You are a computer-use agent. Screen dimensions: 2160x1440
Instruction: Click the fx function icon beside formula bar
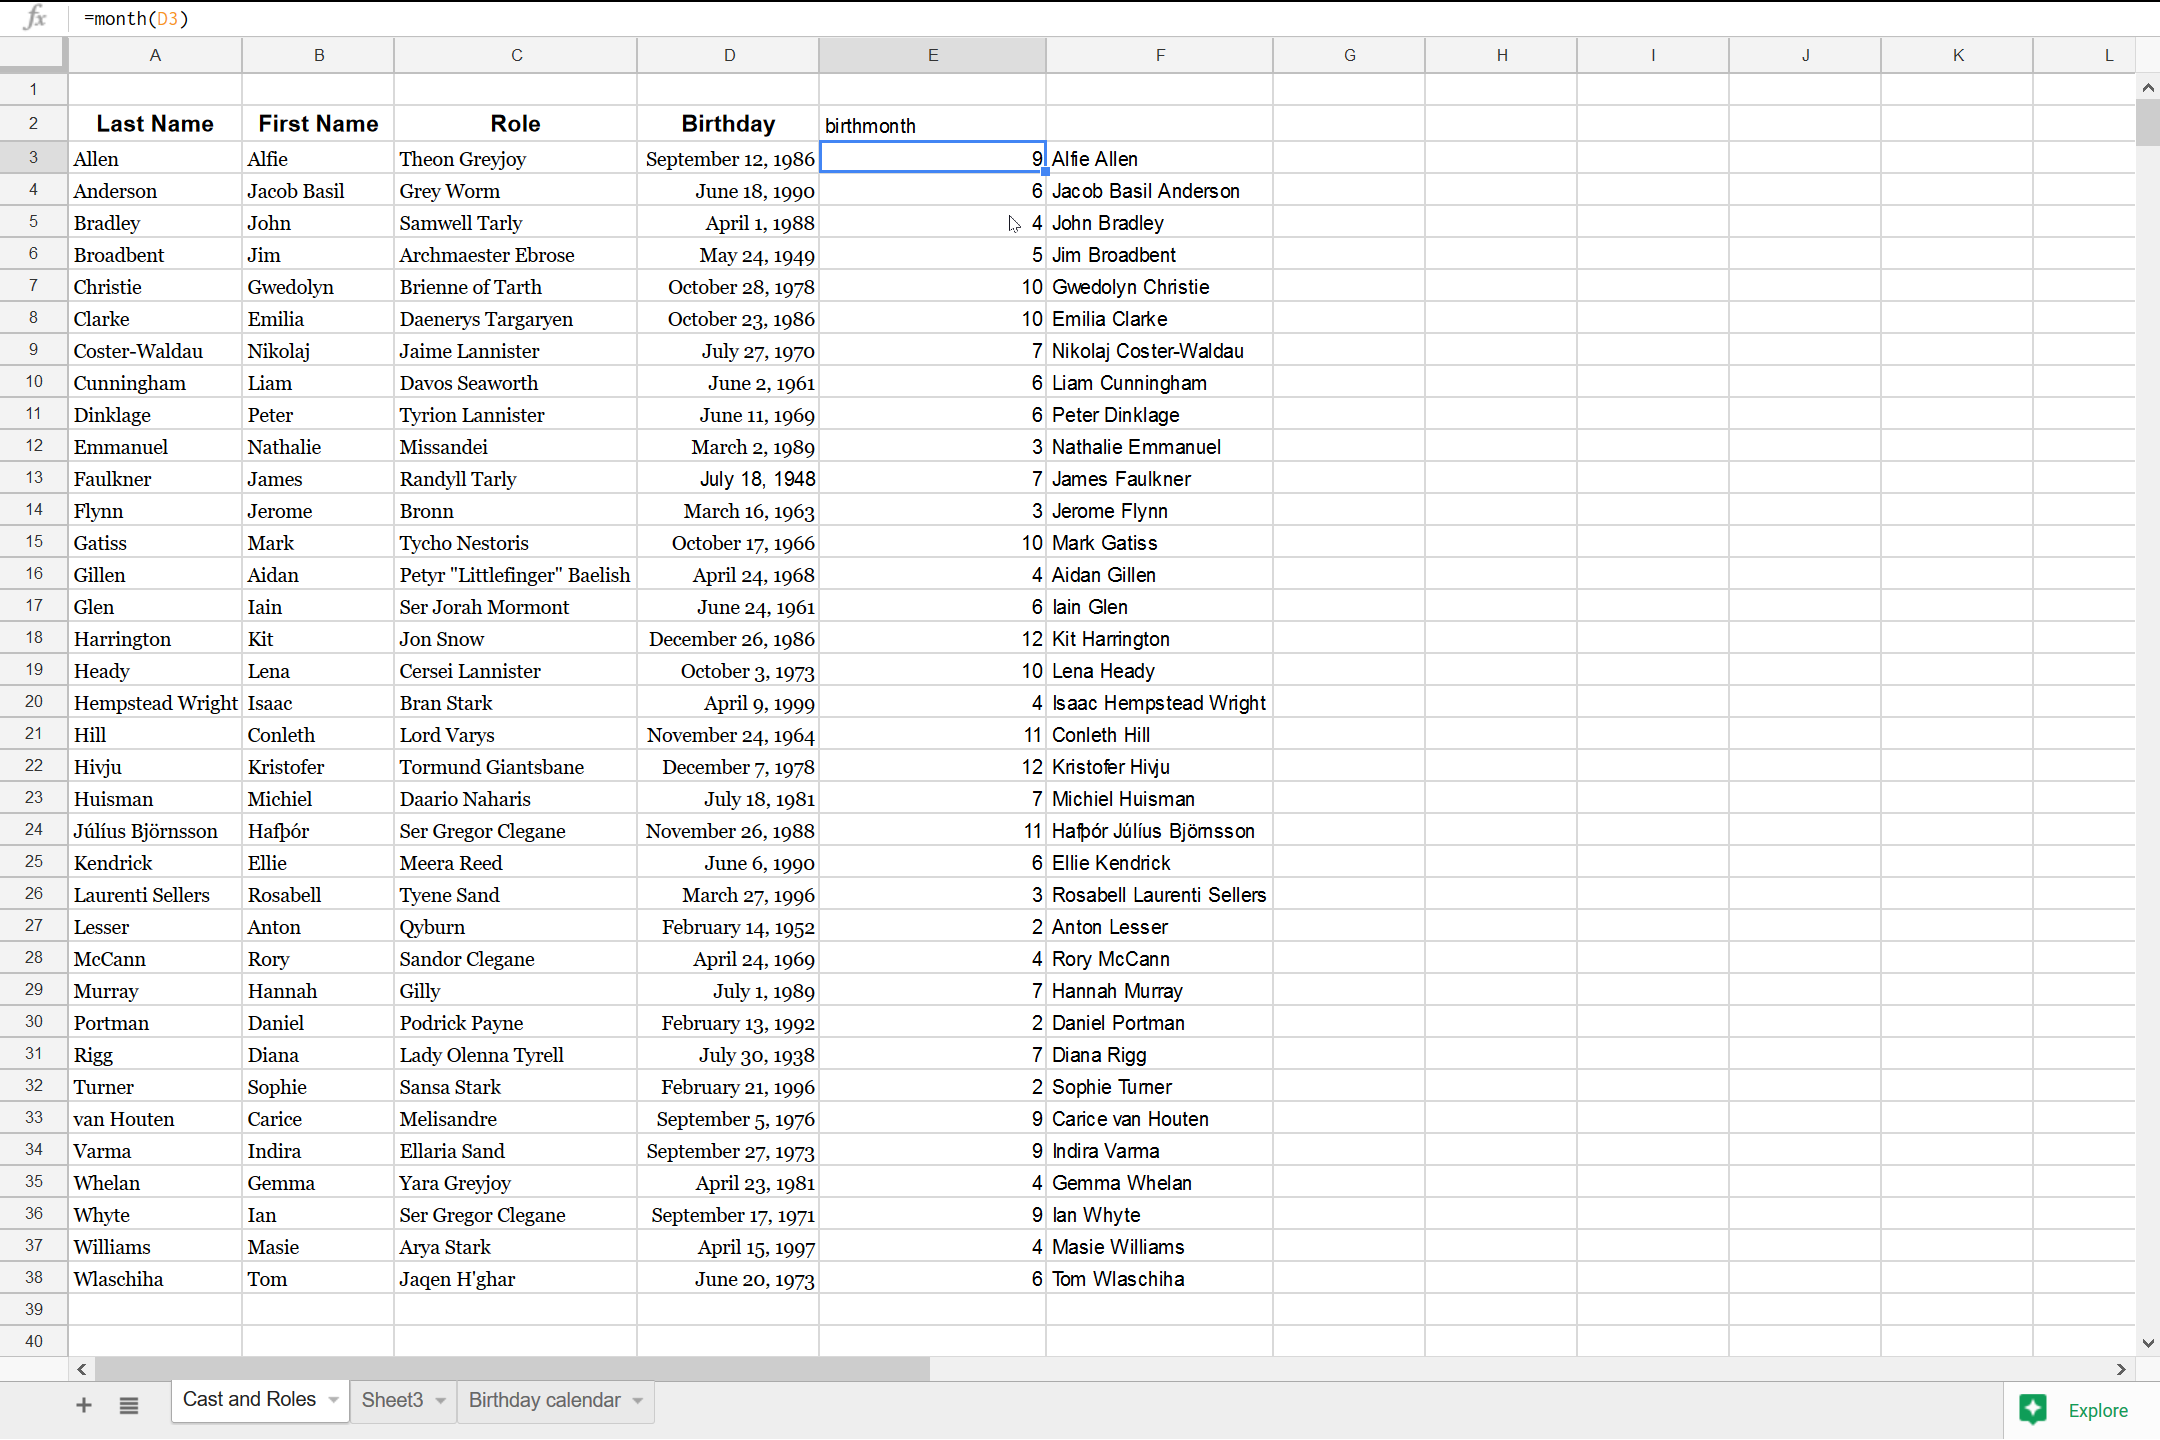[x=35, y=18]
